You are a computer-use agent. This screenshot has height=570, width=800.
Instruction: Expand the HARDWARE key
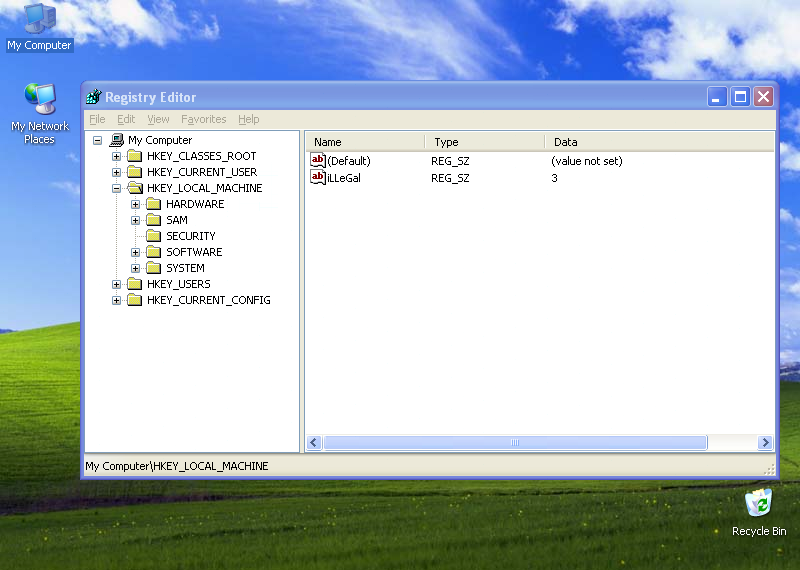(x=135, y=205)
